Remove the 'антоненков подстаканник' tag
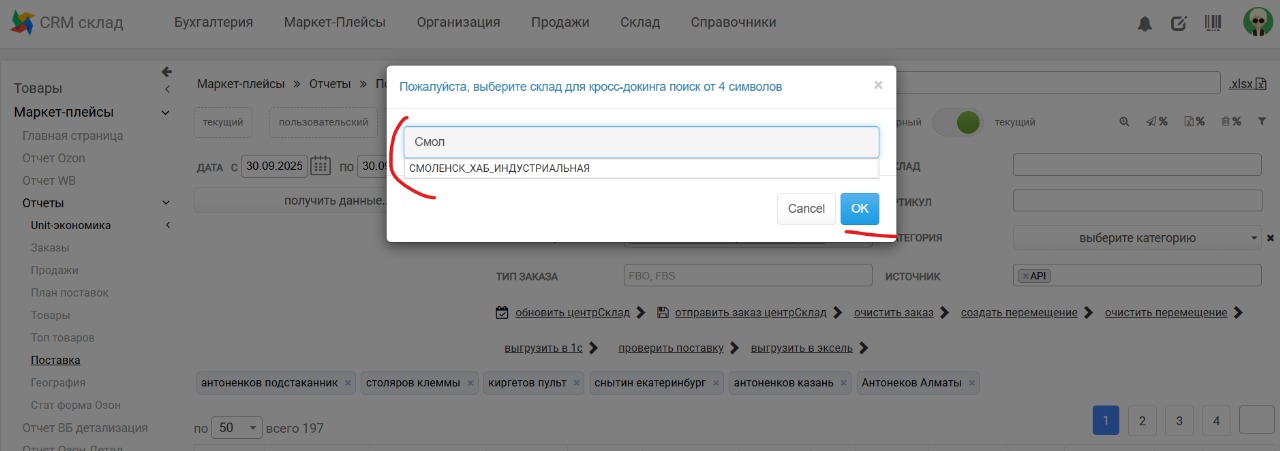The width and height of the screenshot is (1280, 451). pos(348,383)
